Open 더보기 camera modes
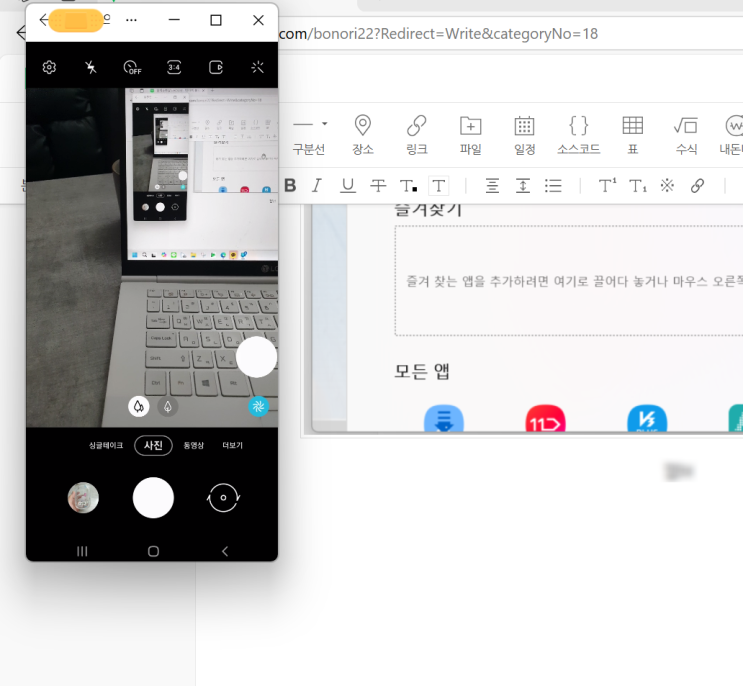Screen dimensions: 743x686 pos(232,445)
